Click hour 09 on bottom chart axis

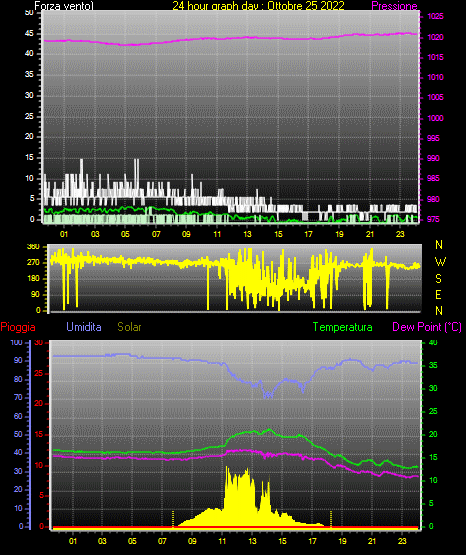coord(192,541)
